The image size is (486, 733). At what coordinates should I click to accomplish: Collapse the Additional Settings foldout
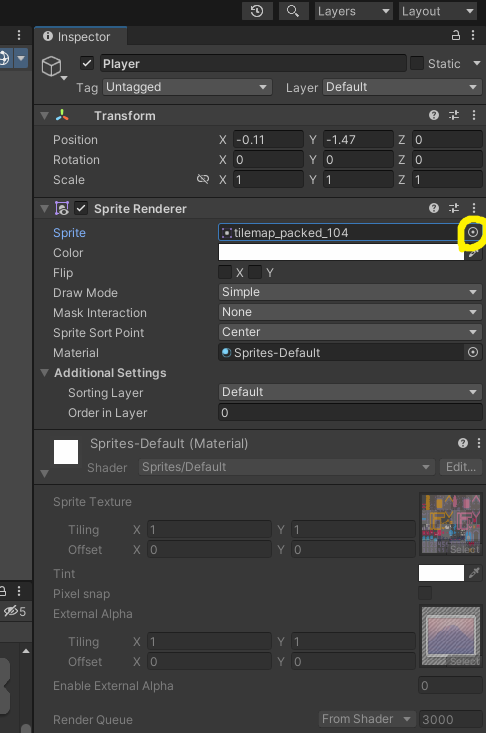(x=44, y=373)
